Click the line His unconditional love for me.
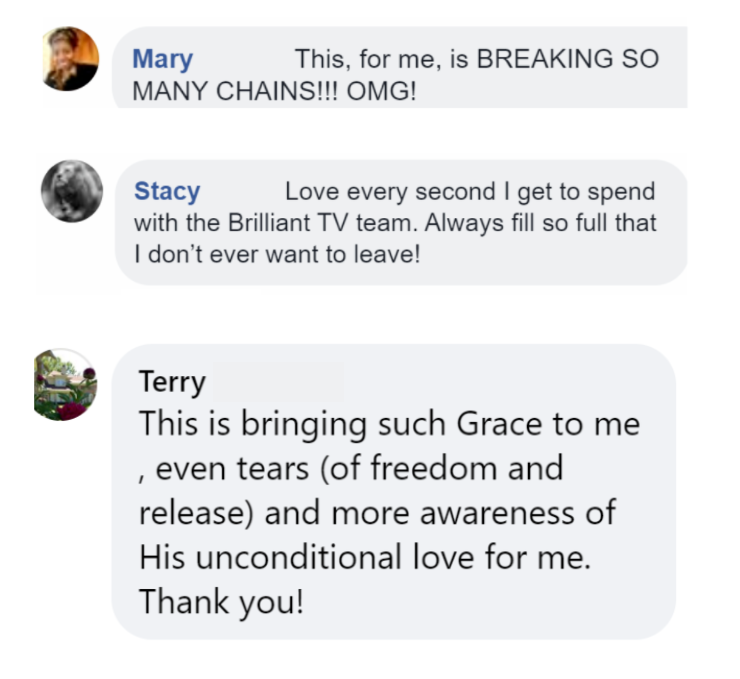Image resolution: width=740 pixels, height=679 pixels. pyautogui.click(x=365, y=557)
